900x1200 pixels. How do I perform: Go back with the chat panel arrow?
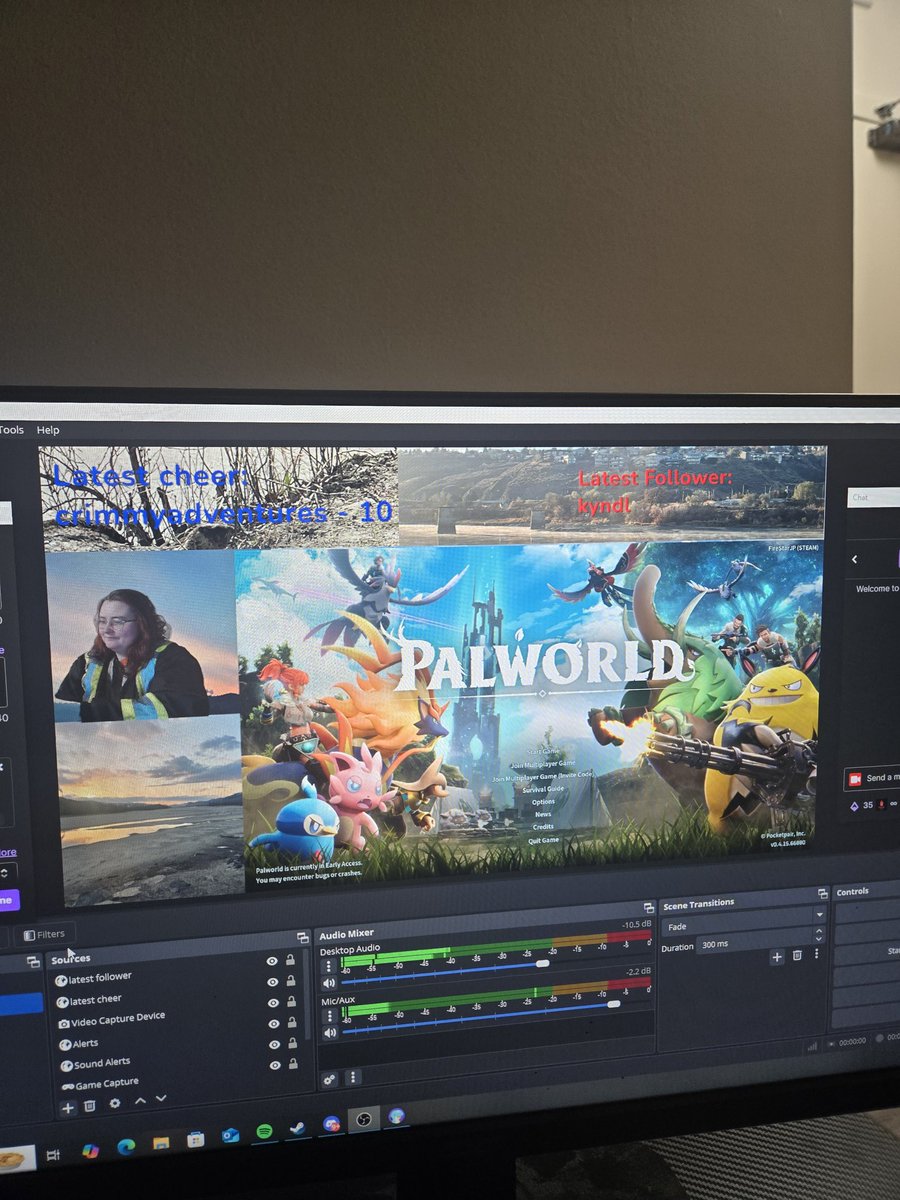pyautogui.click(x=855, y=560)
